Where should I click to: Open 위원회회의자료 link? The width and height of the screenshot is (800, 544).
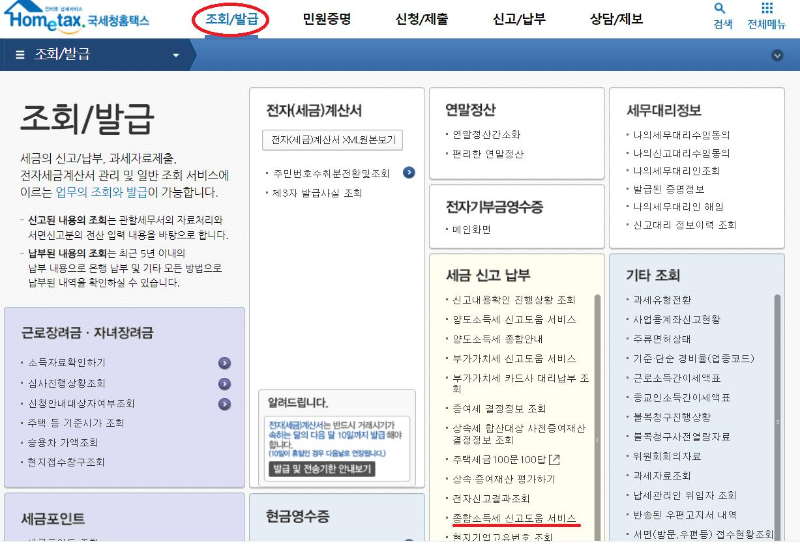click(x=667, y=456)
